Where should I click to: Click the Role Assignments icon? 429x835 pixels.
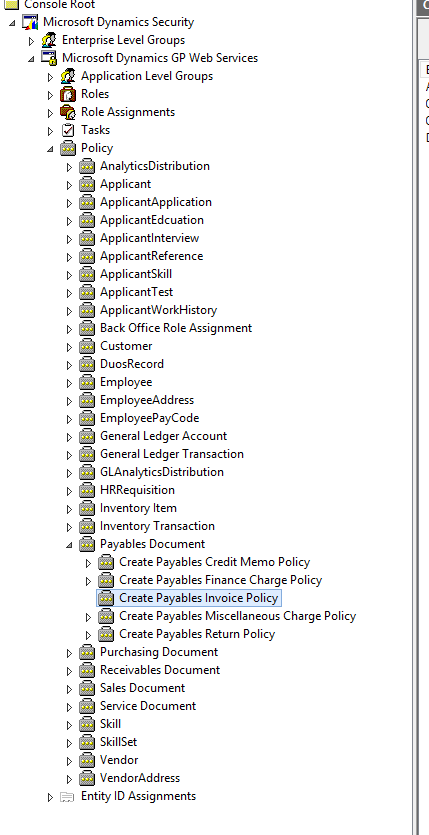pyautogui.click(x=68, y=112)
